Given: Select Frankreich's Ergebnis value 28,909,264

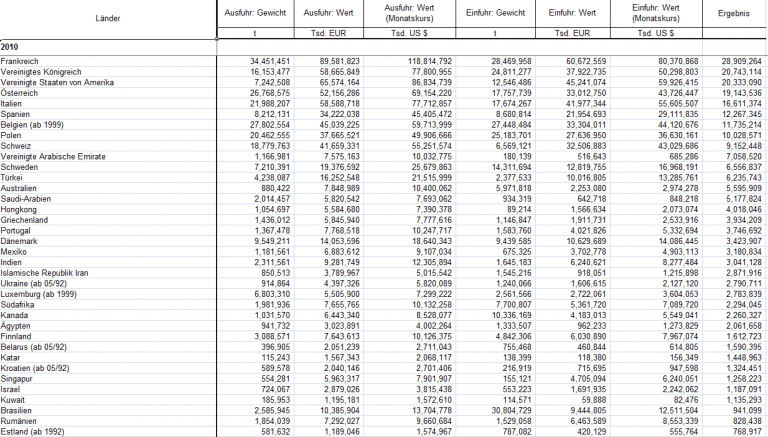Looking at the screenshot, I should 741,61.
